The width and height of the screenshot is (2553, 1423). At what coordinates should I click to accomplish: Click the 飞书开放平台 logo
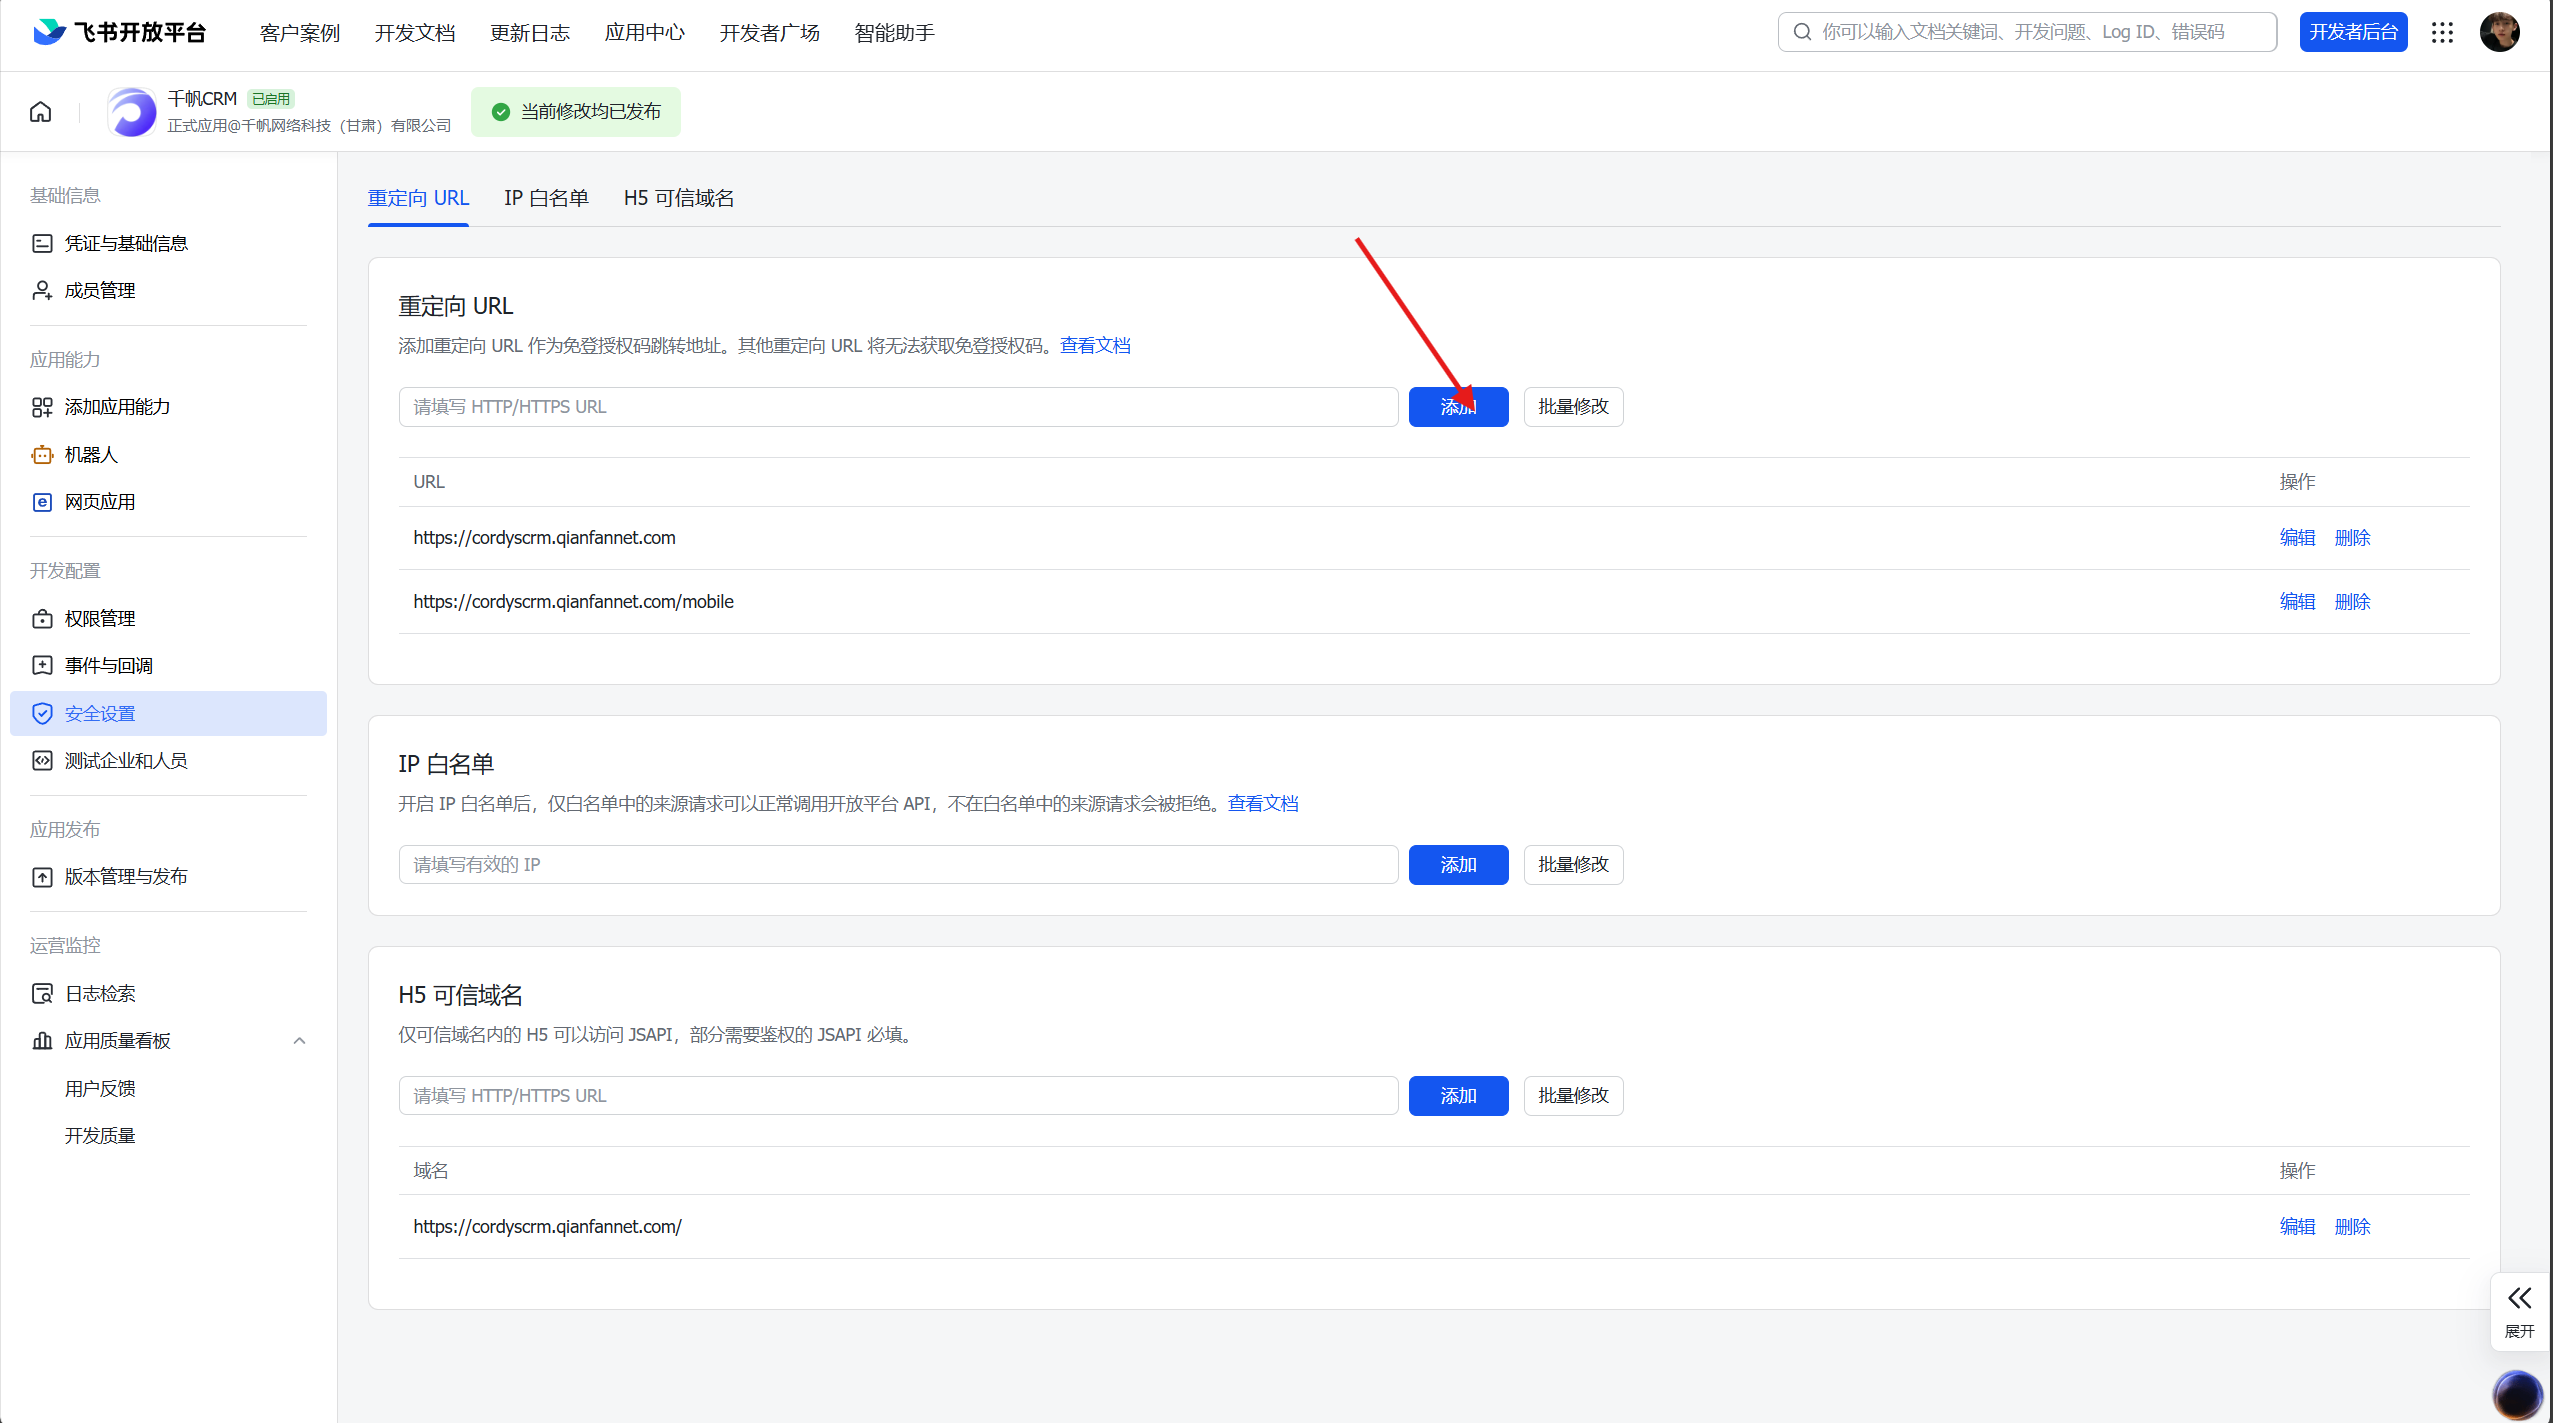click(x=119, y=32)
